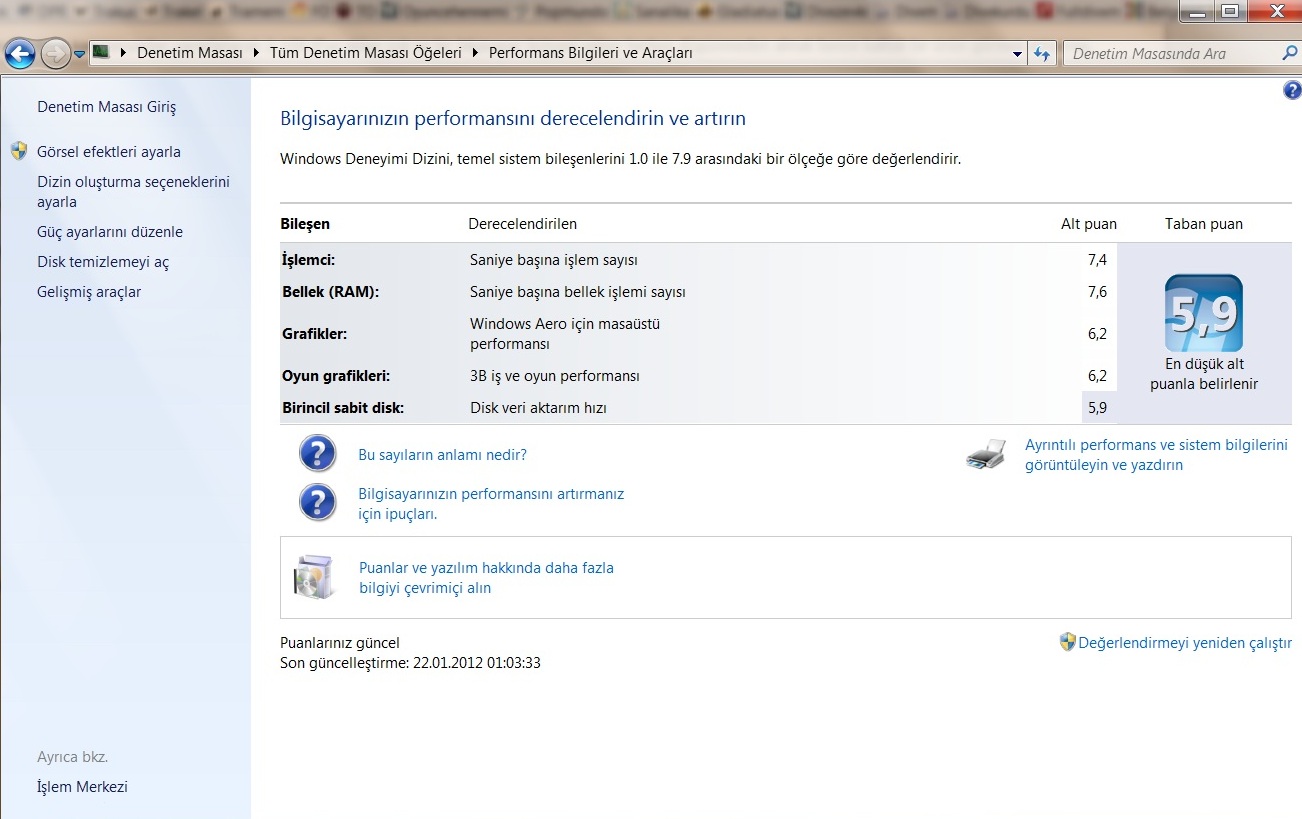Open Ayrıntılı performans ve sistem bilgilerini link
The width and height of the screenshot is (1302, 819).
tap(1156, 455)
